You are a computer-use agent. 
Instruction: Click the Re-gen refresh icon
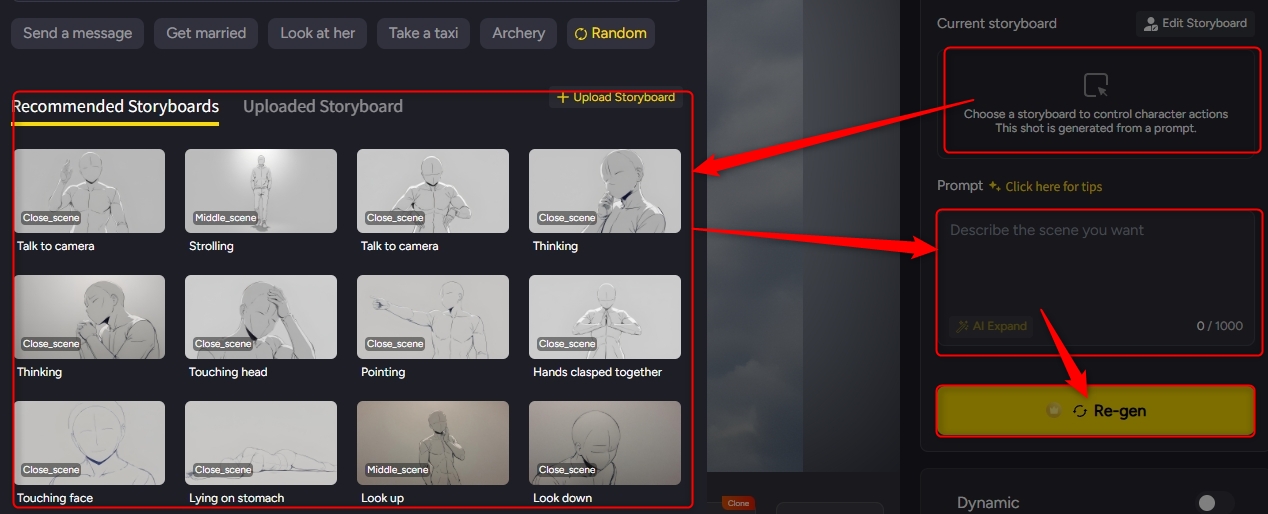coord(1079,411)
